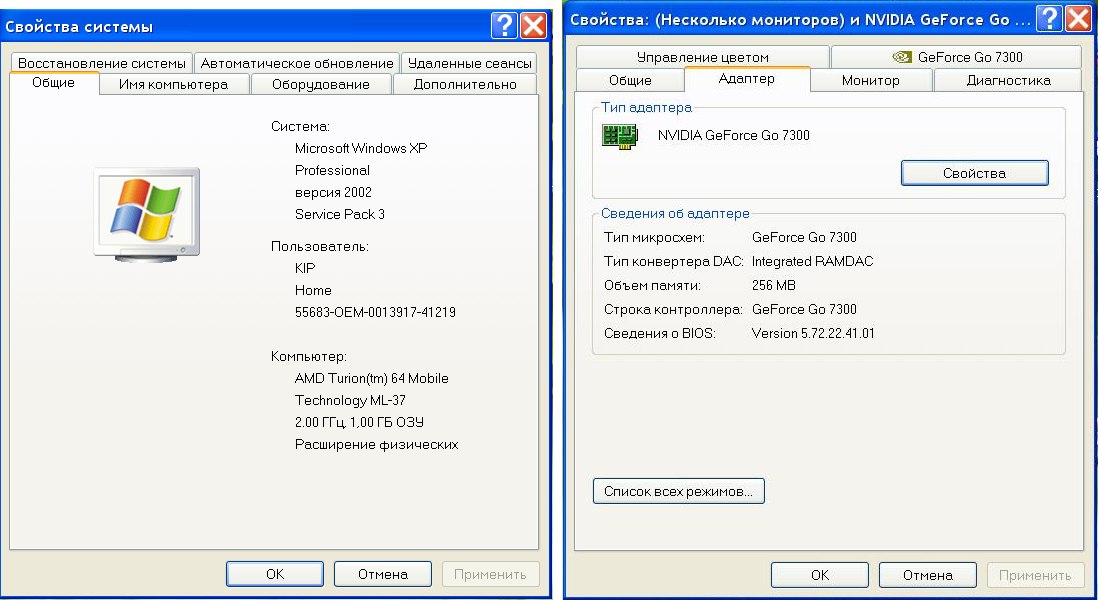Viewport: 1099px width, 600px height.
Task: Click the Integrated RAMDAC value
Action: [812, 261]
